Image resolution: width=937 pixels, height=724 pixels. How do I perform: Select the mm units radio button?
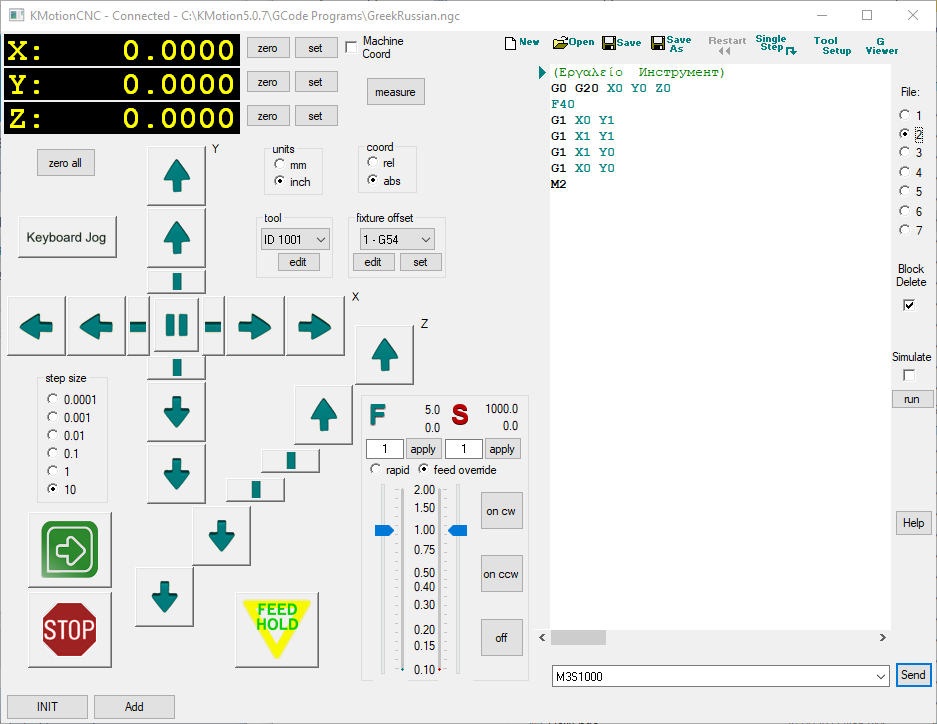pos(281,165)
